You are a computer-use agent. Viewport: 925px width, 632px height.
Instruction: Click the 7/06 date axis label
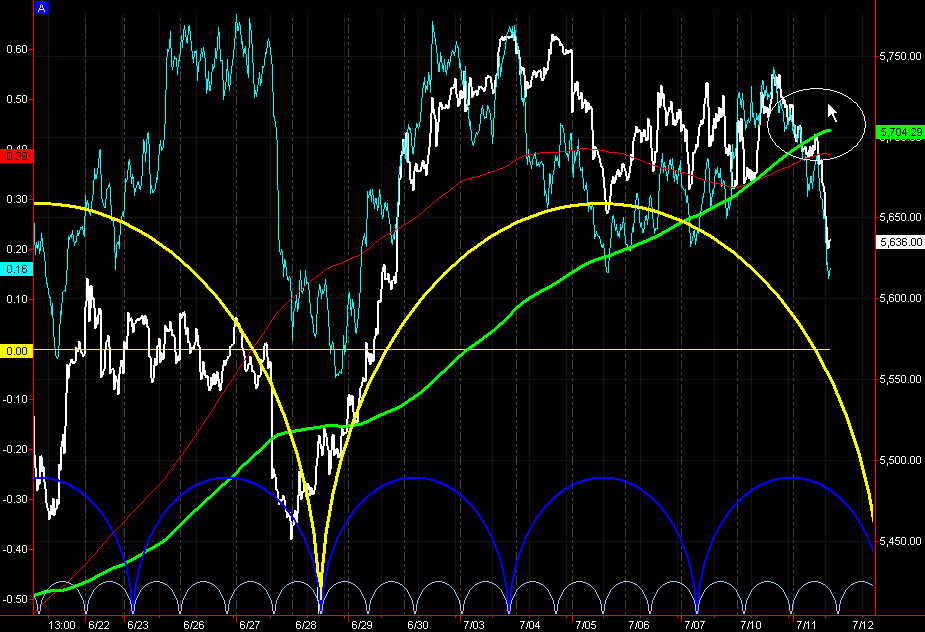pos(639,625)
